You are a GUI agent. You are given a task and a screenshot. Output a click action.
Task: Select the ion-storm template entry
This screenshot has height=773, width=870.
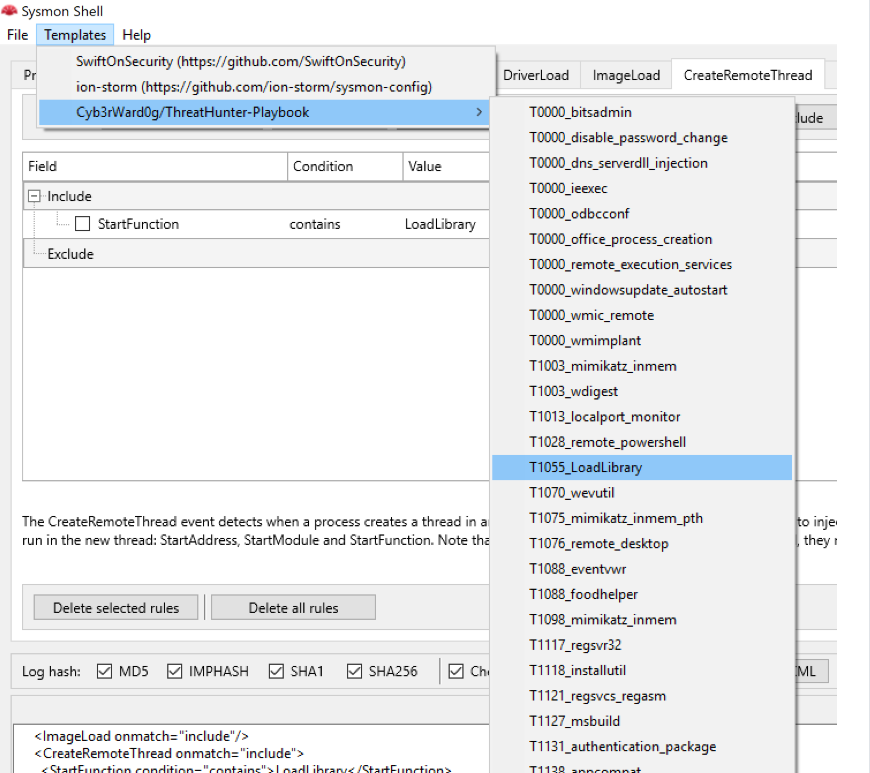click(228, 88)
